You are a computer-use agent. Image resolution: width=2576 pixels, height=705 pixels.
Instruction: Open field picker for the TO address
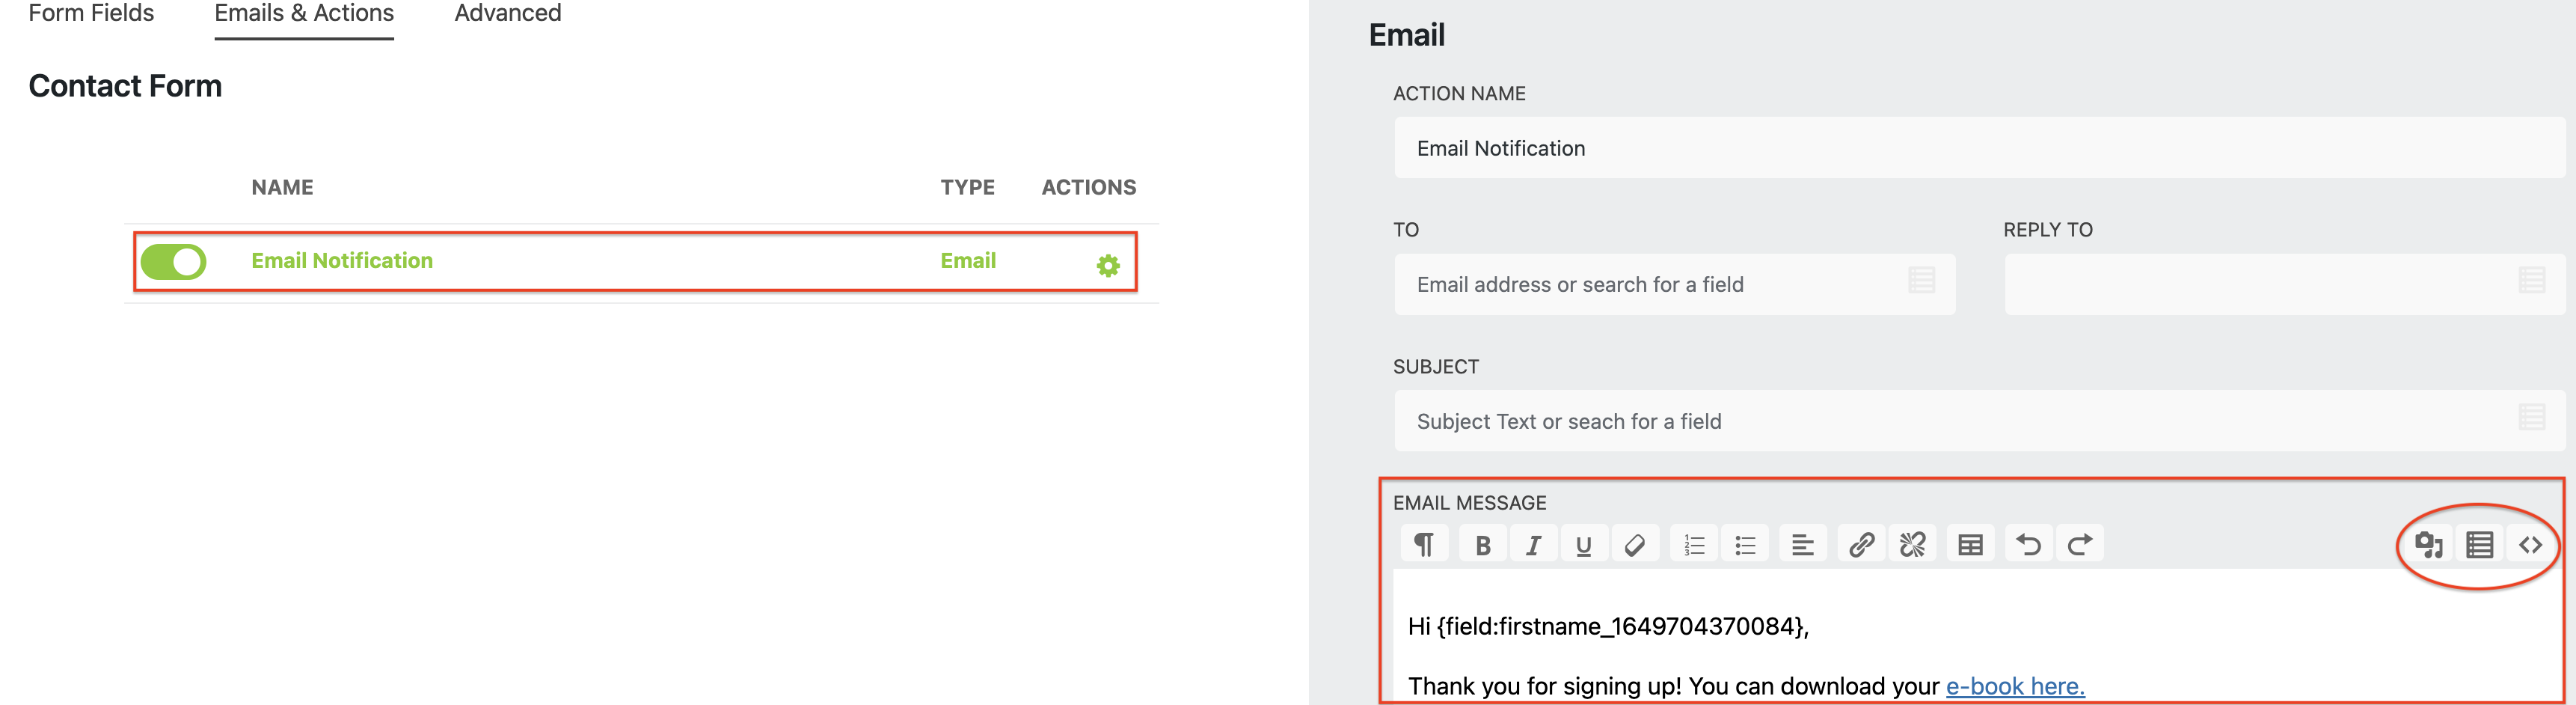point(1922,279)
